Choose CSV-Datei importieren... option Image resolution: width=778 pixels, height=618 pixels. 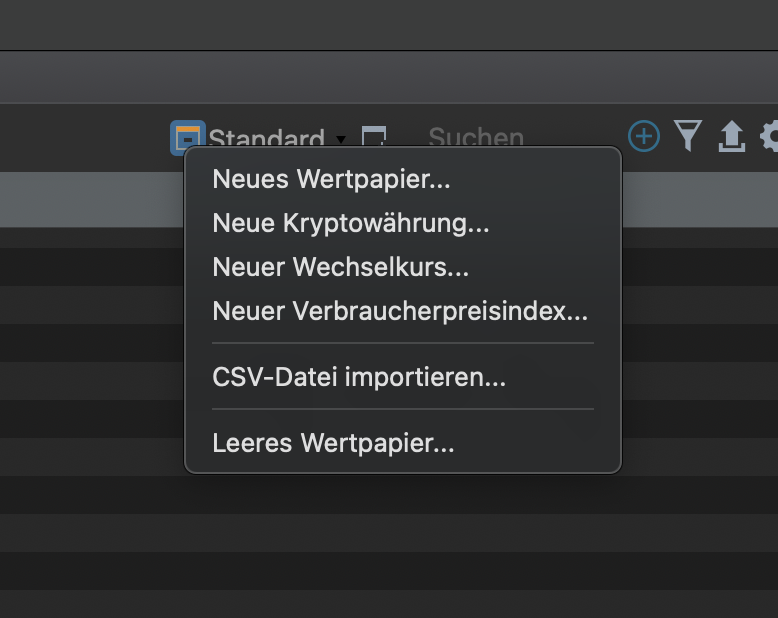click(x=359, y=378)
